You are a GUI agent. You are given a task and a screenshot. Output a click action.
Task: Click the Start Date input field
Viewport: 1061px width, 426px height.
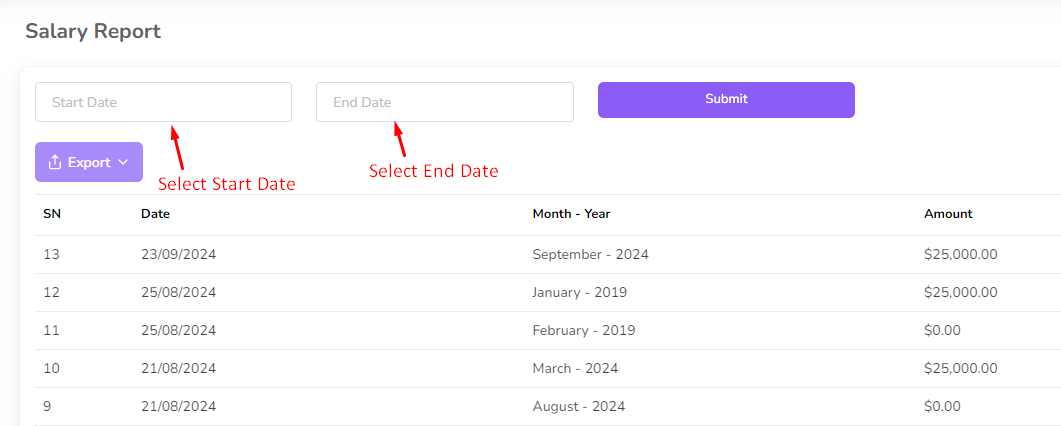(163, 102)
